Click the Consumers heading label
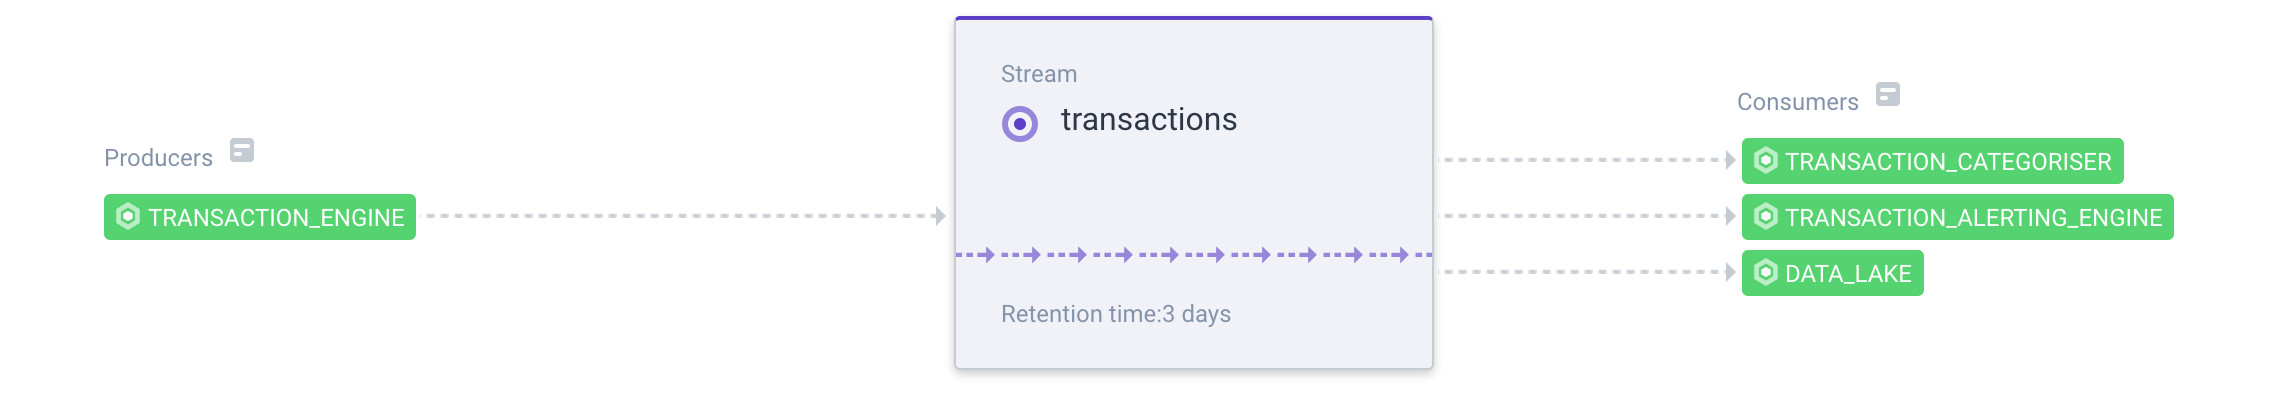The image size is (2288, 408). 1797,102
